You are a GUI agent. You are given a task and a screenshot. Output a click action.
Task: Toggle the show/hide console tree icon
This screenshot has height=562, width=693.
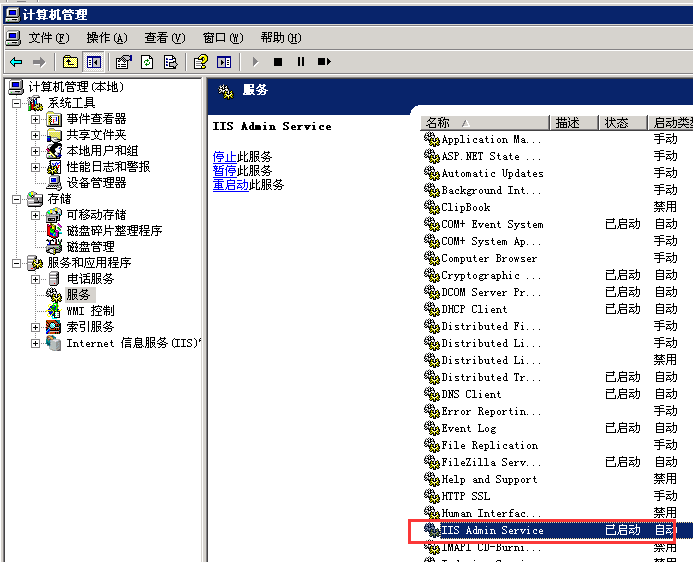(x=93, y=62)
